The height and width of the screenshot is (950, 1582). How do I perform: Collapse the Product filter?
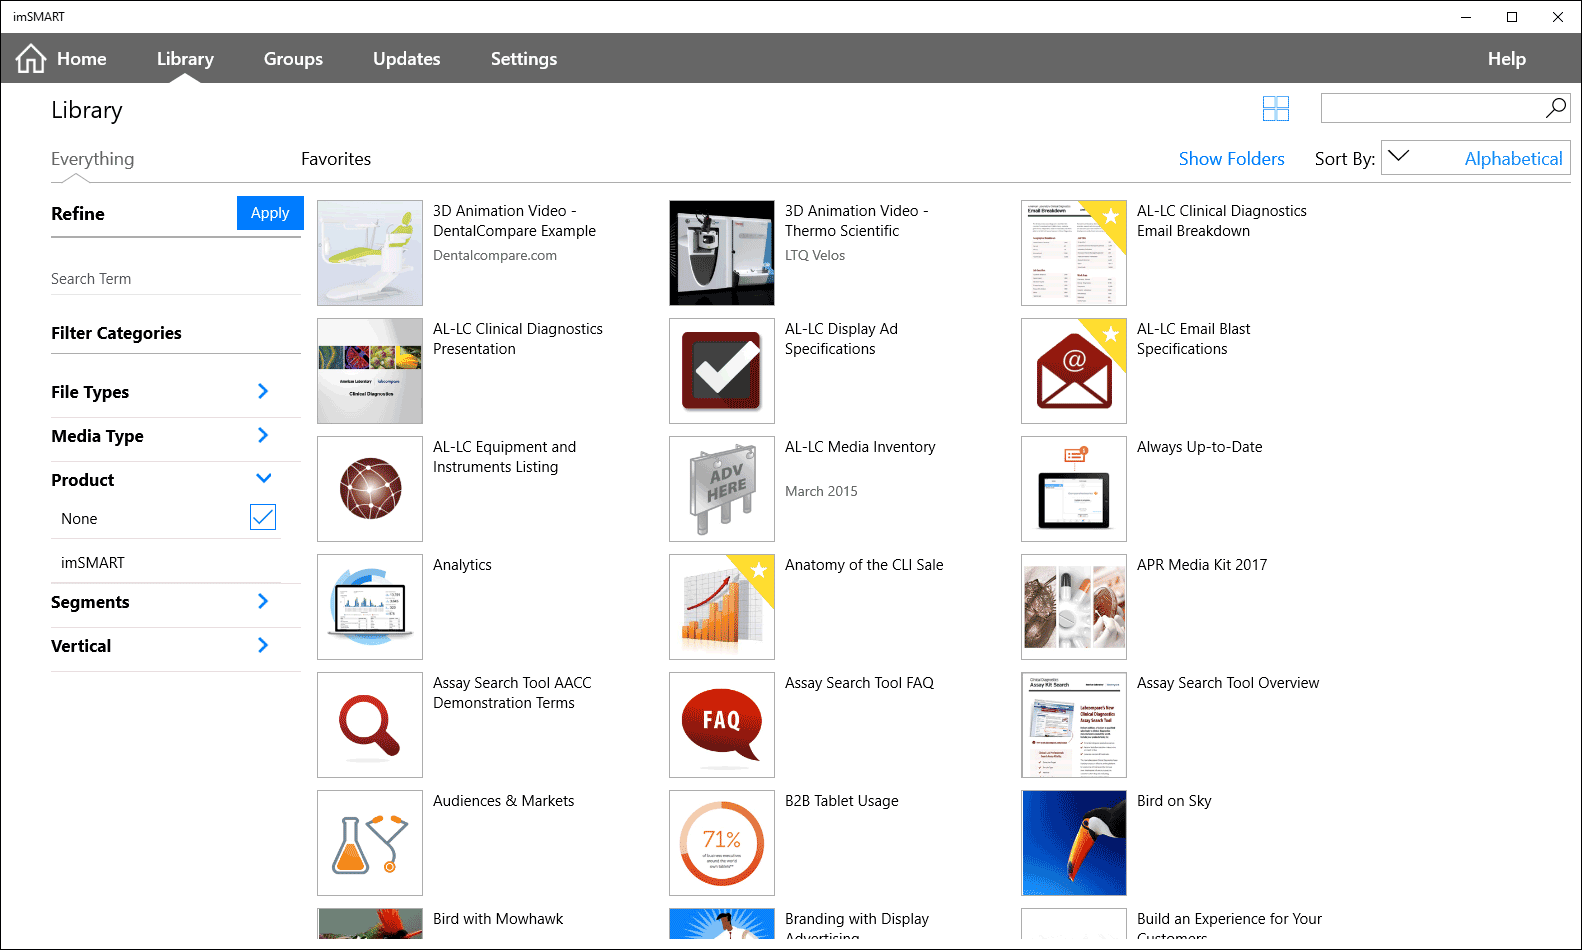264,479
